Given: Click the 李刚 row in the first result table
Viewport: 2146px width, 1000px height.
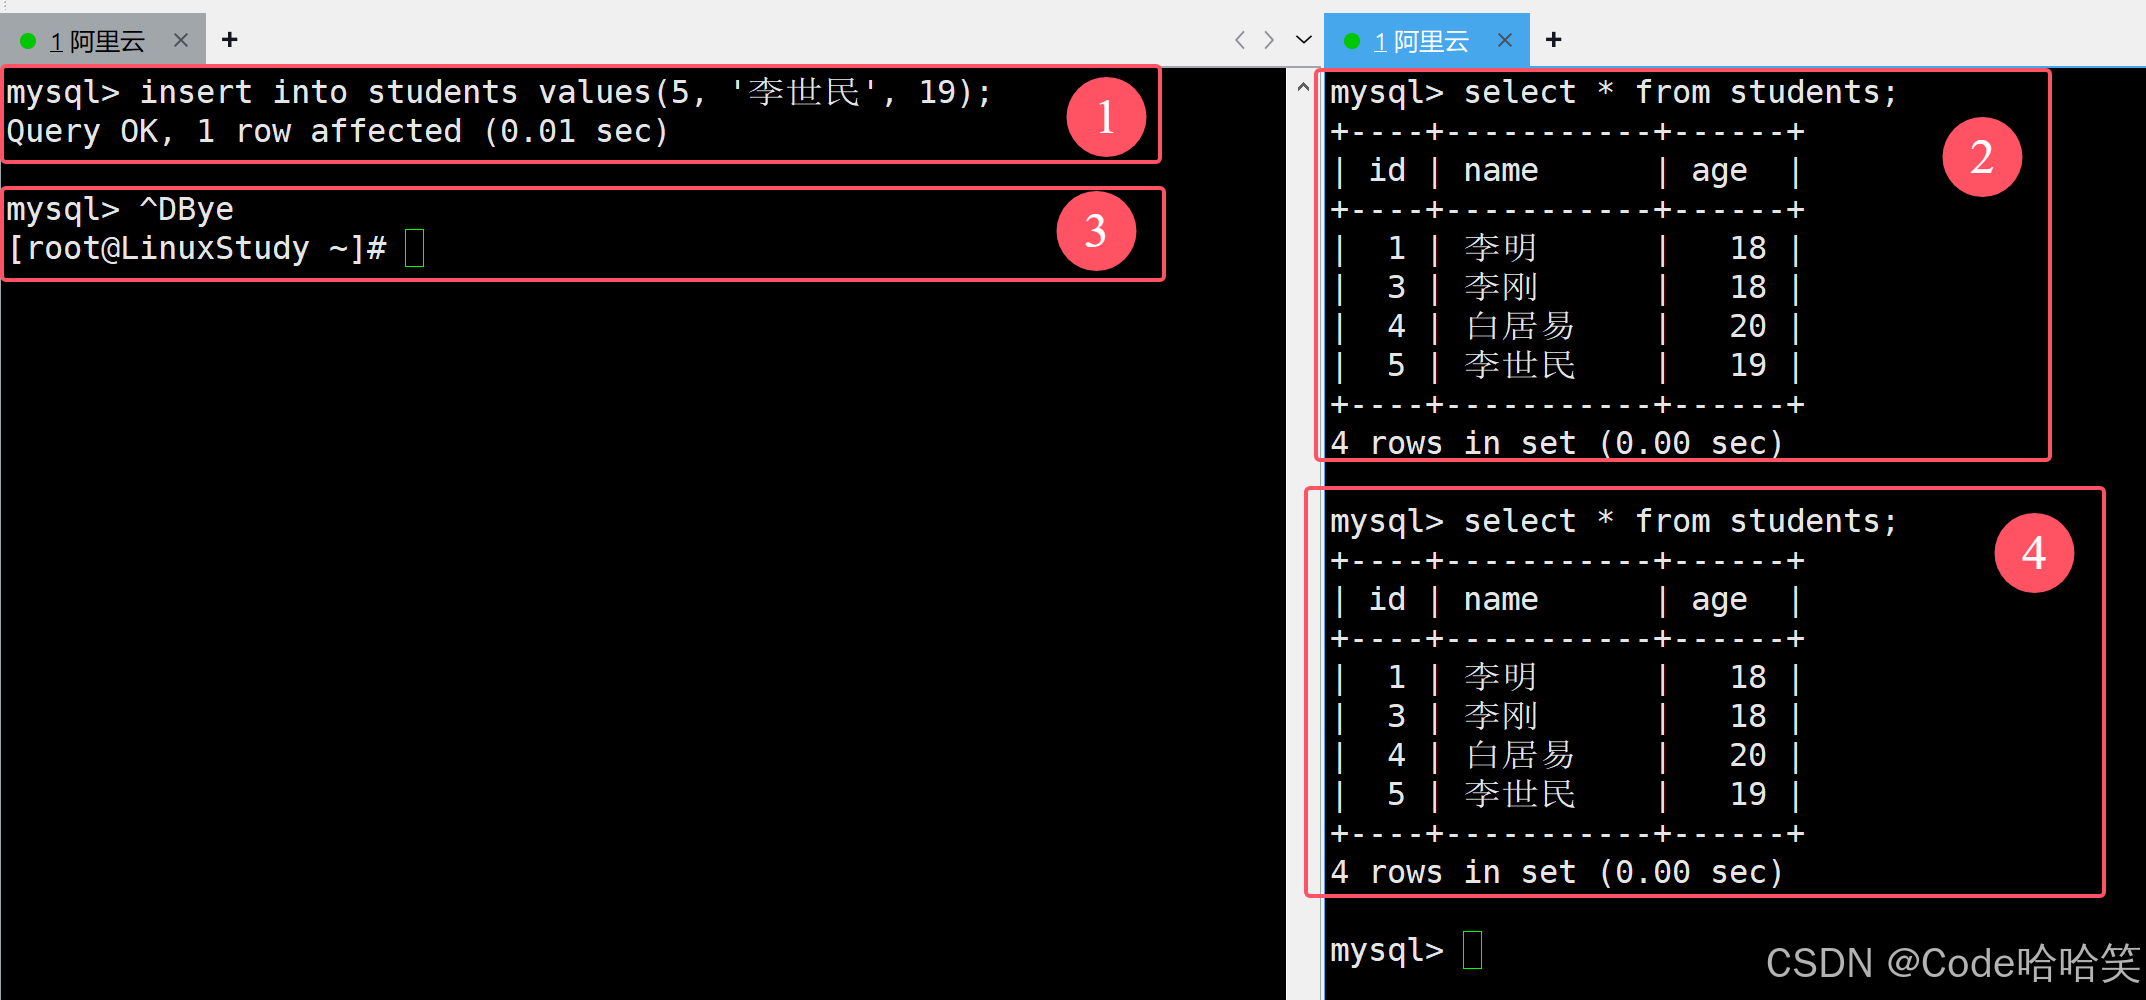Looking at the screenshot, I should coord(1567,288).
